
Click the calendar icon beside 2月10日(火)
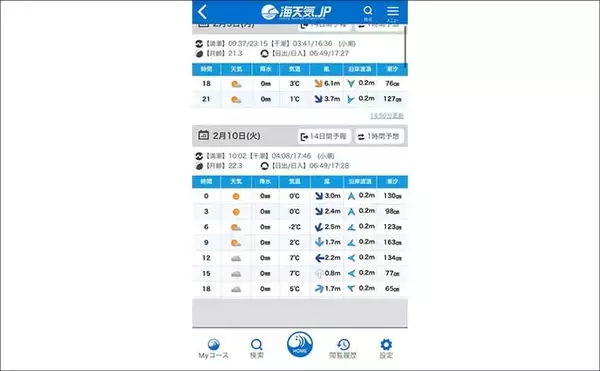click(203, 135)
